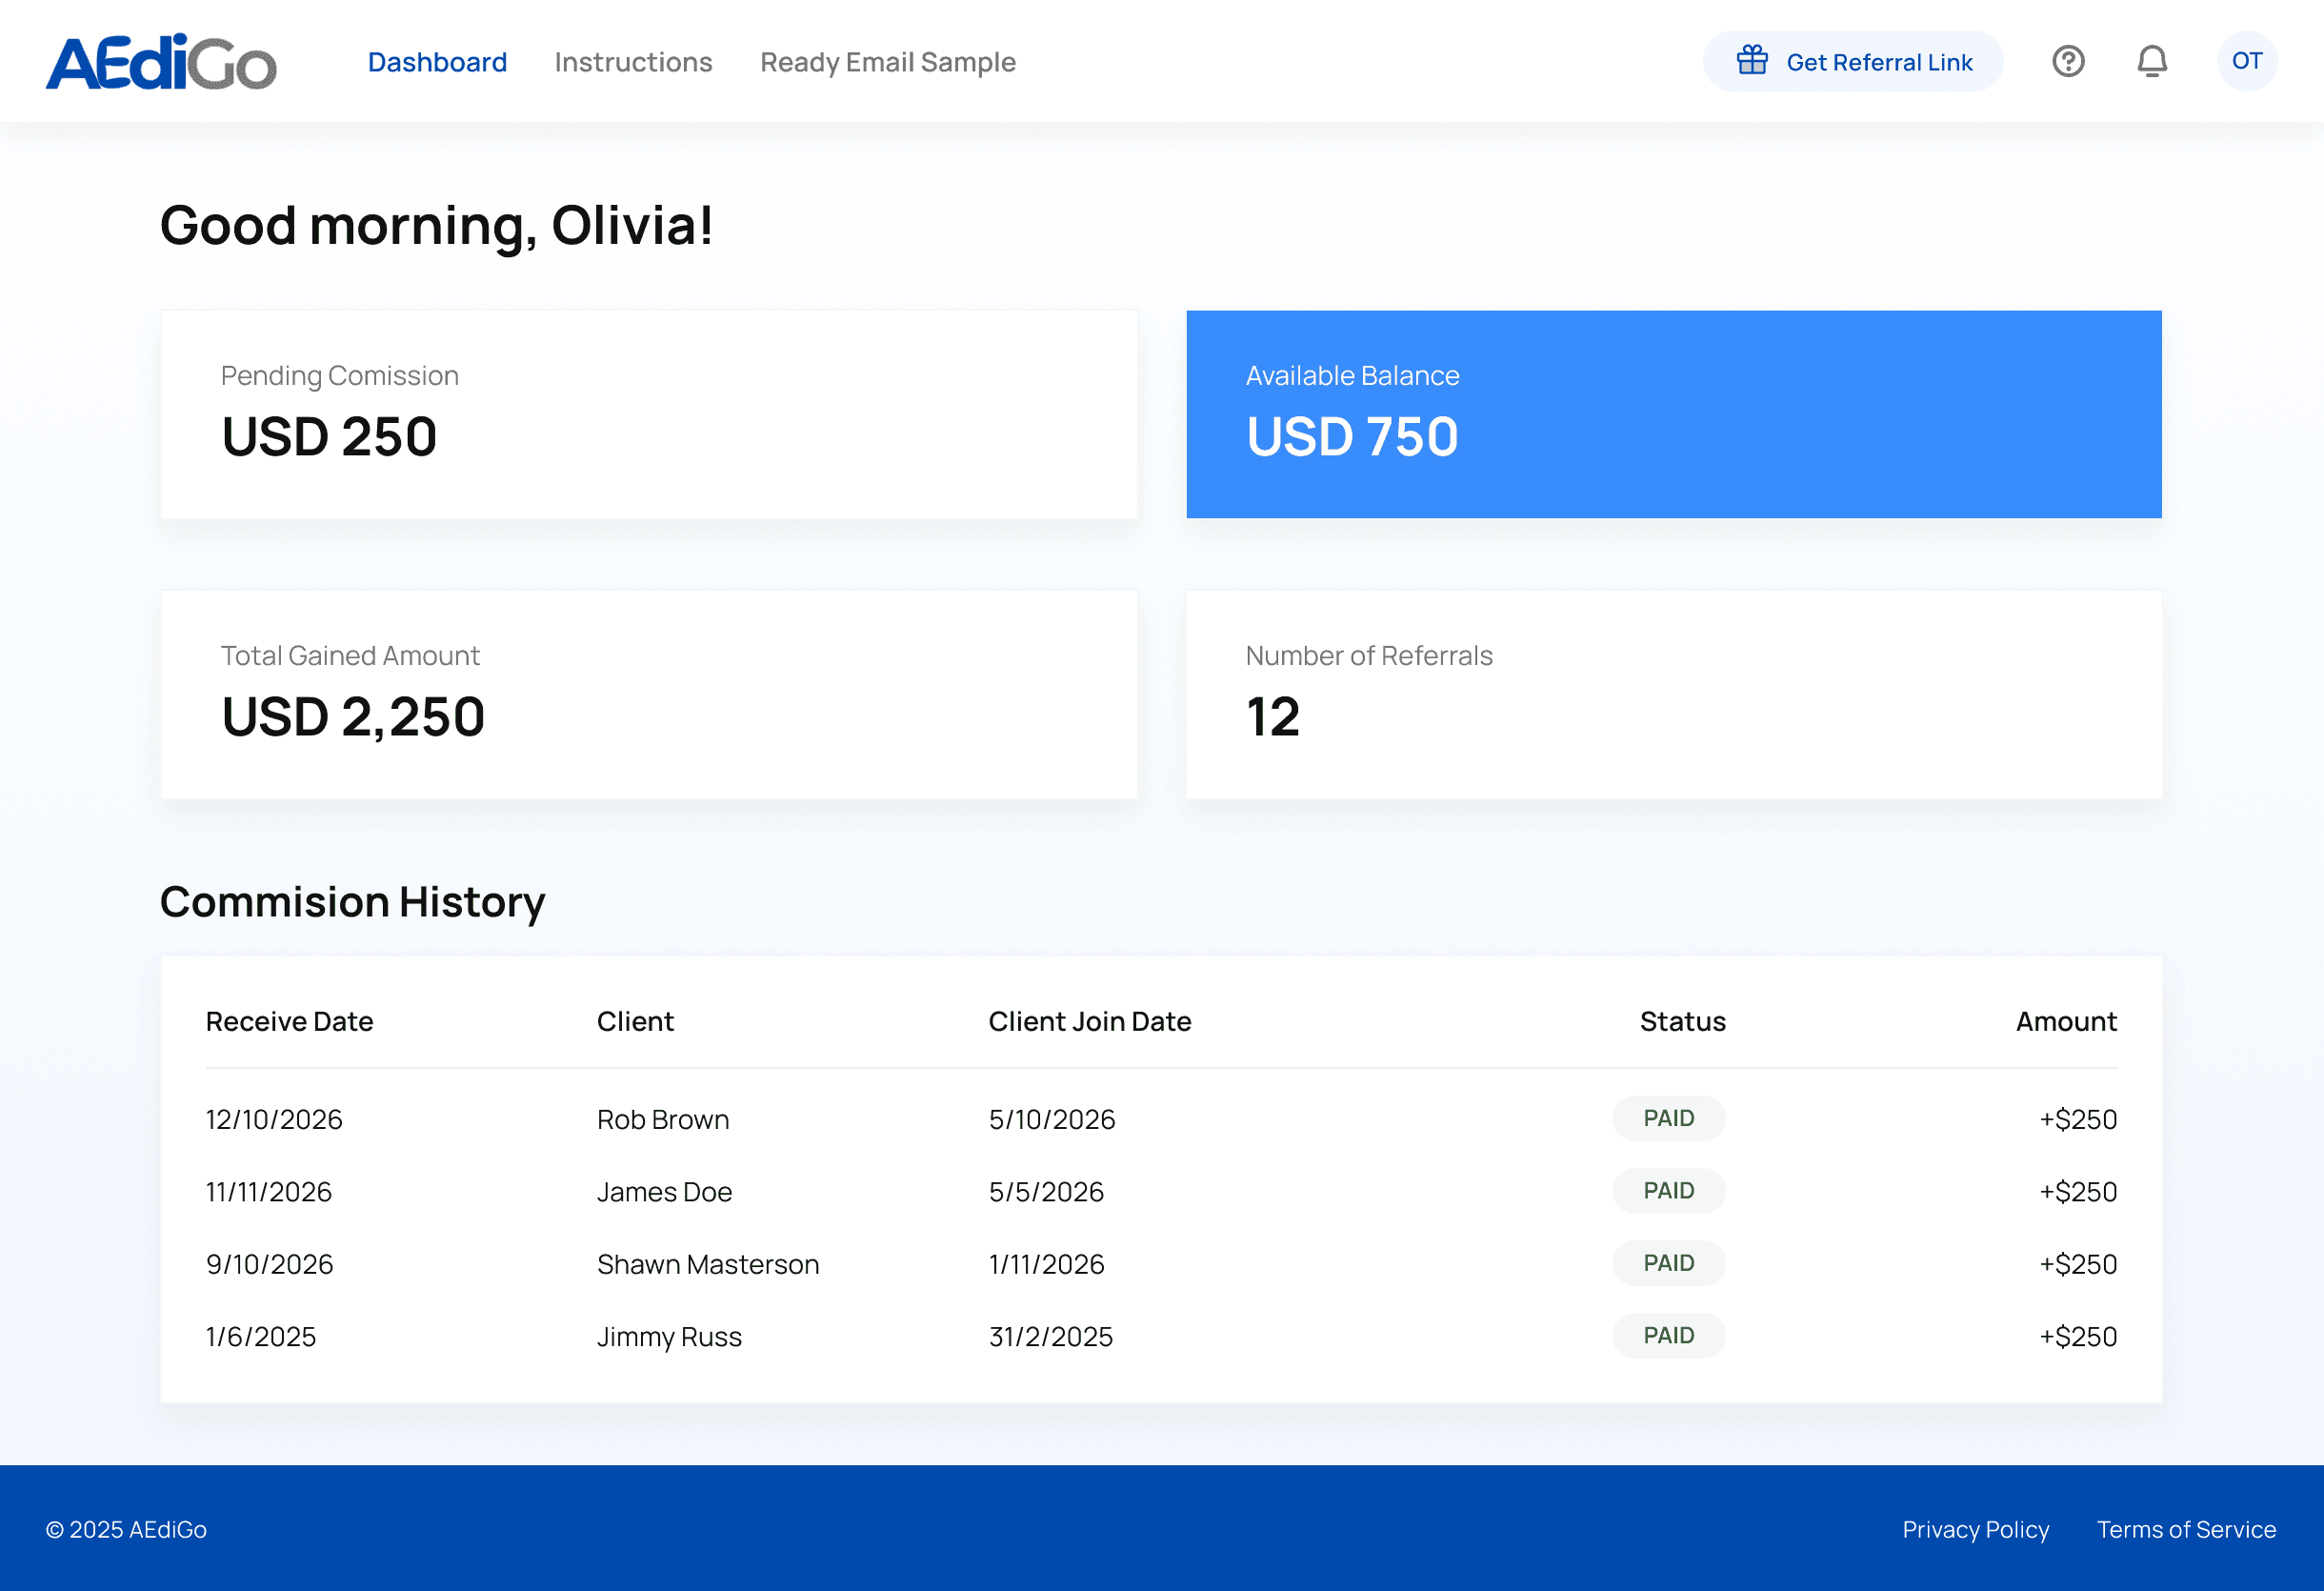Image resolution: width=2324 pixels, height=1591 pixels.
Task: Open the notifications bell
Action: (x=2152, y=61)
